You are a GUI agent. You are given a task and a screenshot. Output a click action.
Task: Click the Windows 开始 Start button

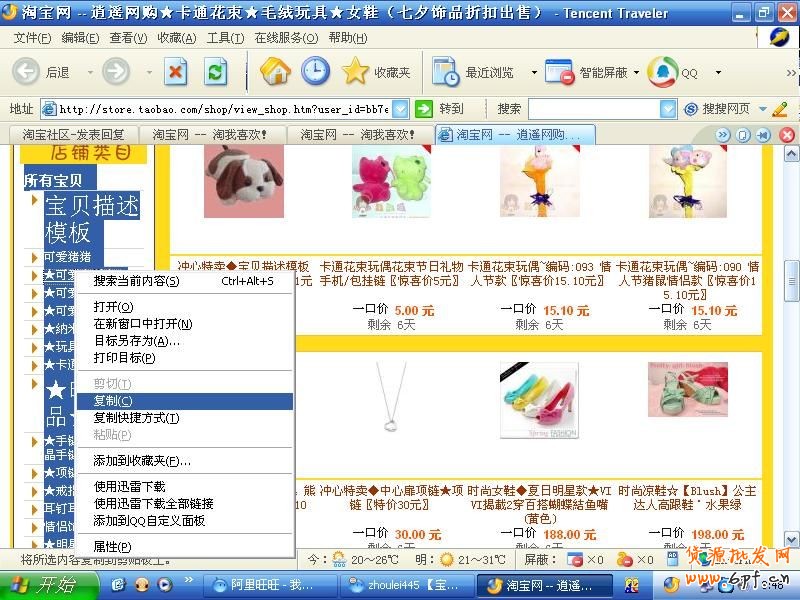point(44,585)
